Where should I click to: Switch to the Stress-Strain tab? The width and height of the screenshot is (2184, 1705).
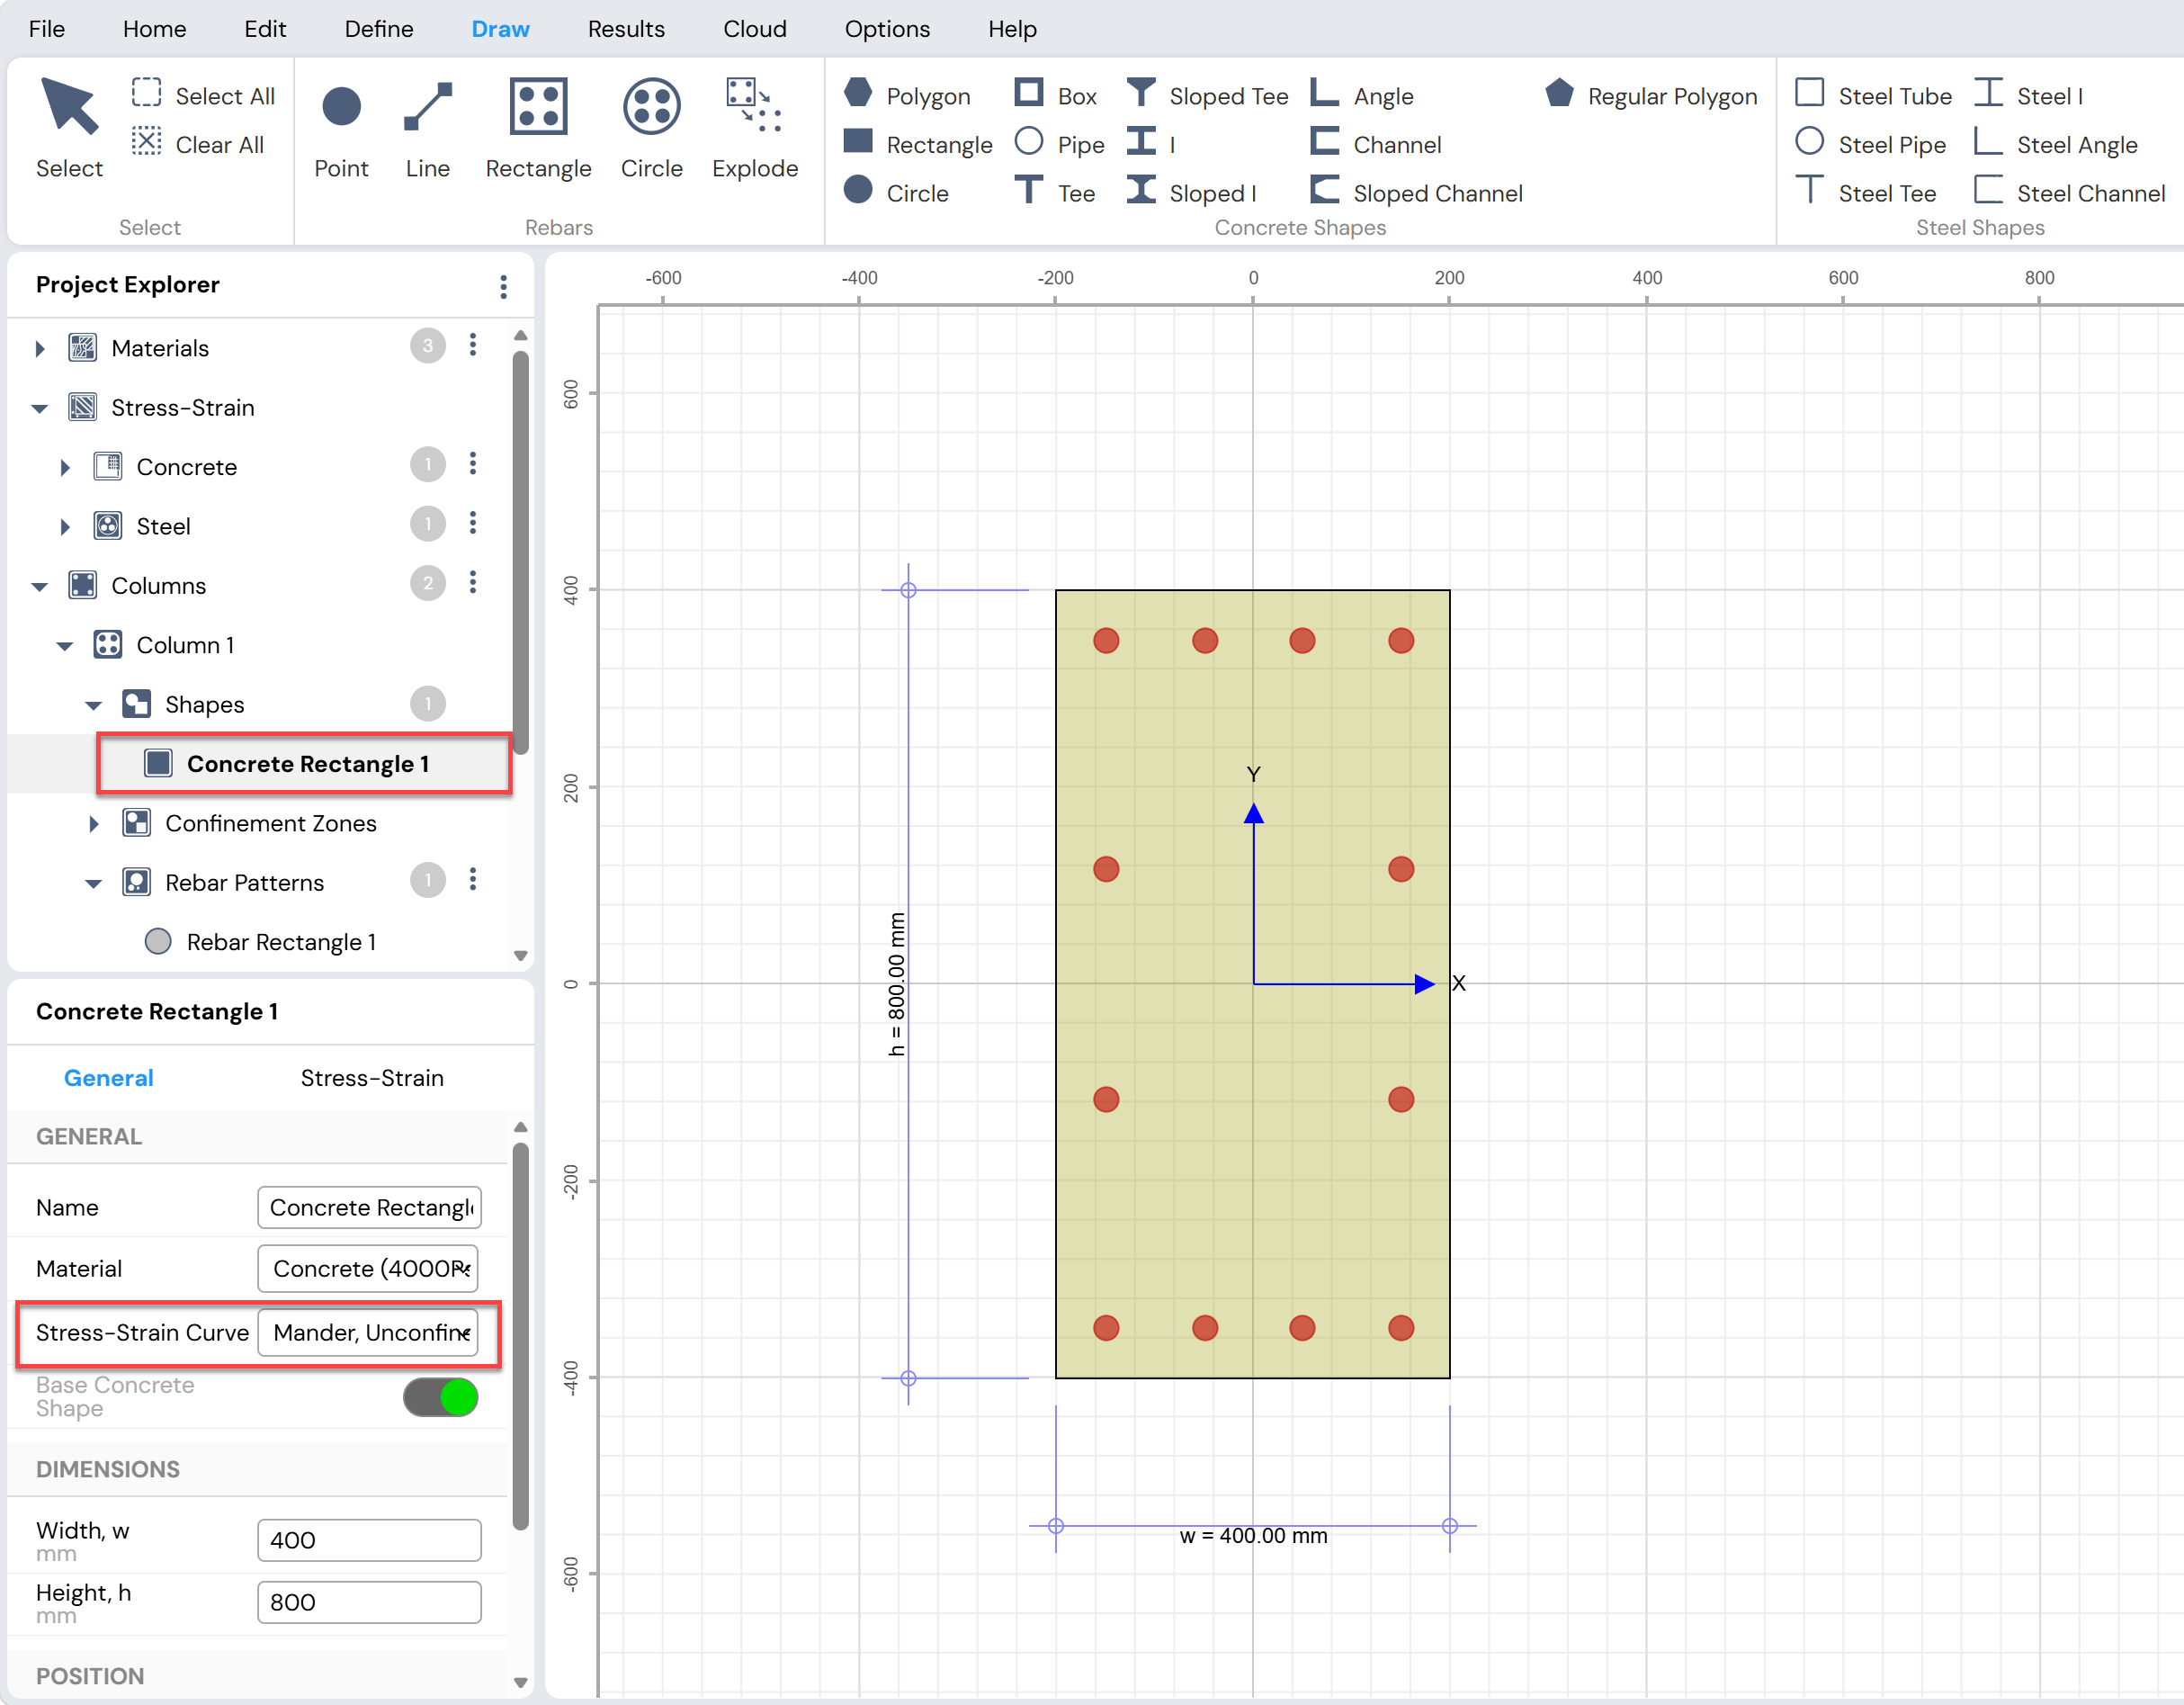372,1077
